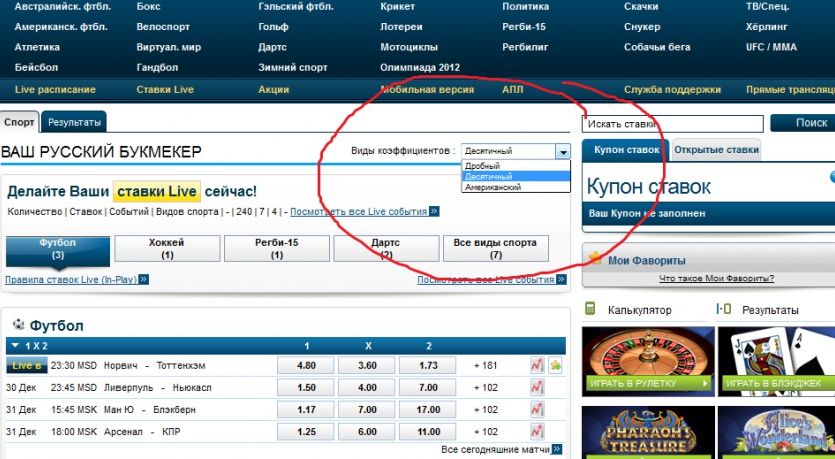Open the Alice's Wonderland game thumbnail

(x=776, y=432)
